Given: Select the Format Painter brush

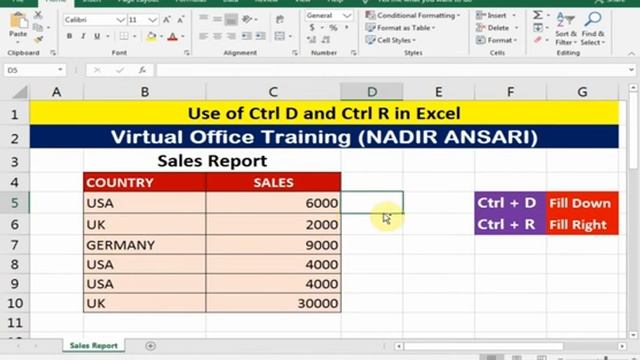Looking at the screenshot, I should (x=38, y=39).
